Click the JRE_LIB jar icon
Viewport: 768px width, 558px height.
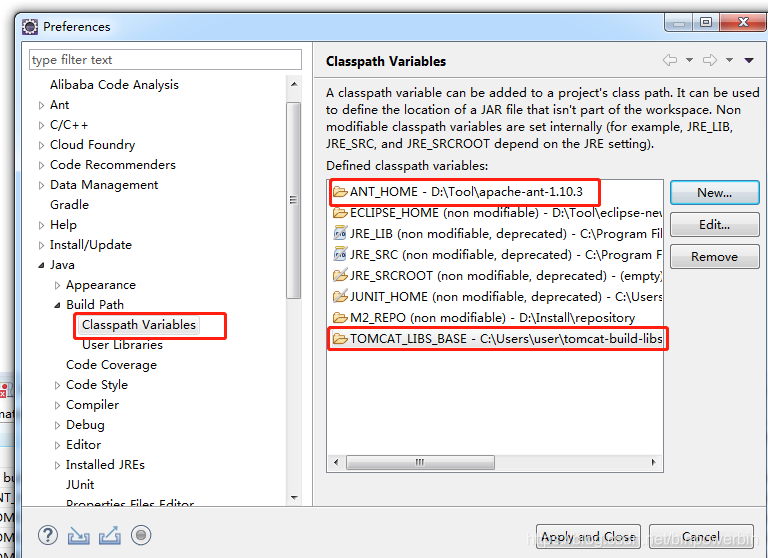pos(340,233)
